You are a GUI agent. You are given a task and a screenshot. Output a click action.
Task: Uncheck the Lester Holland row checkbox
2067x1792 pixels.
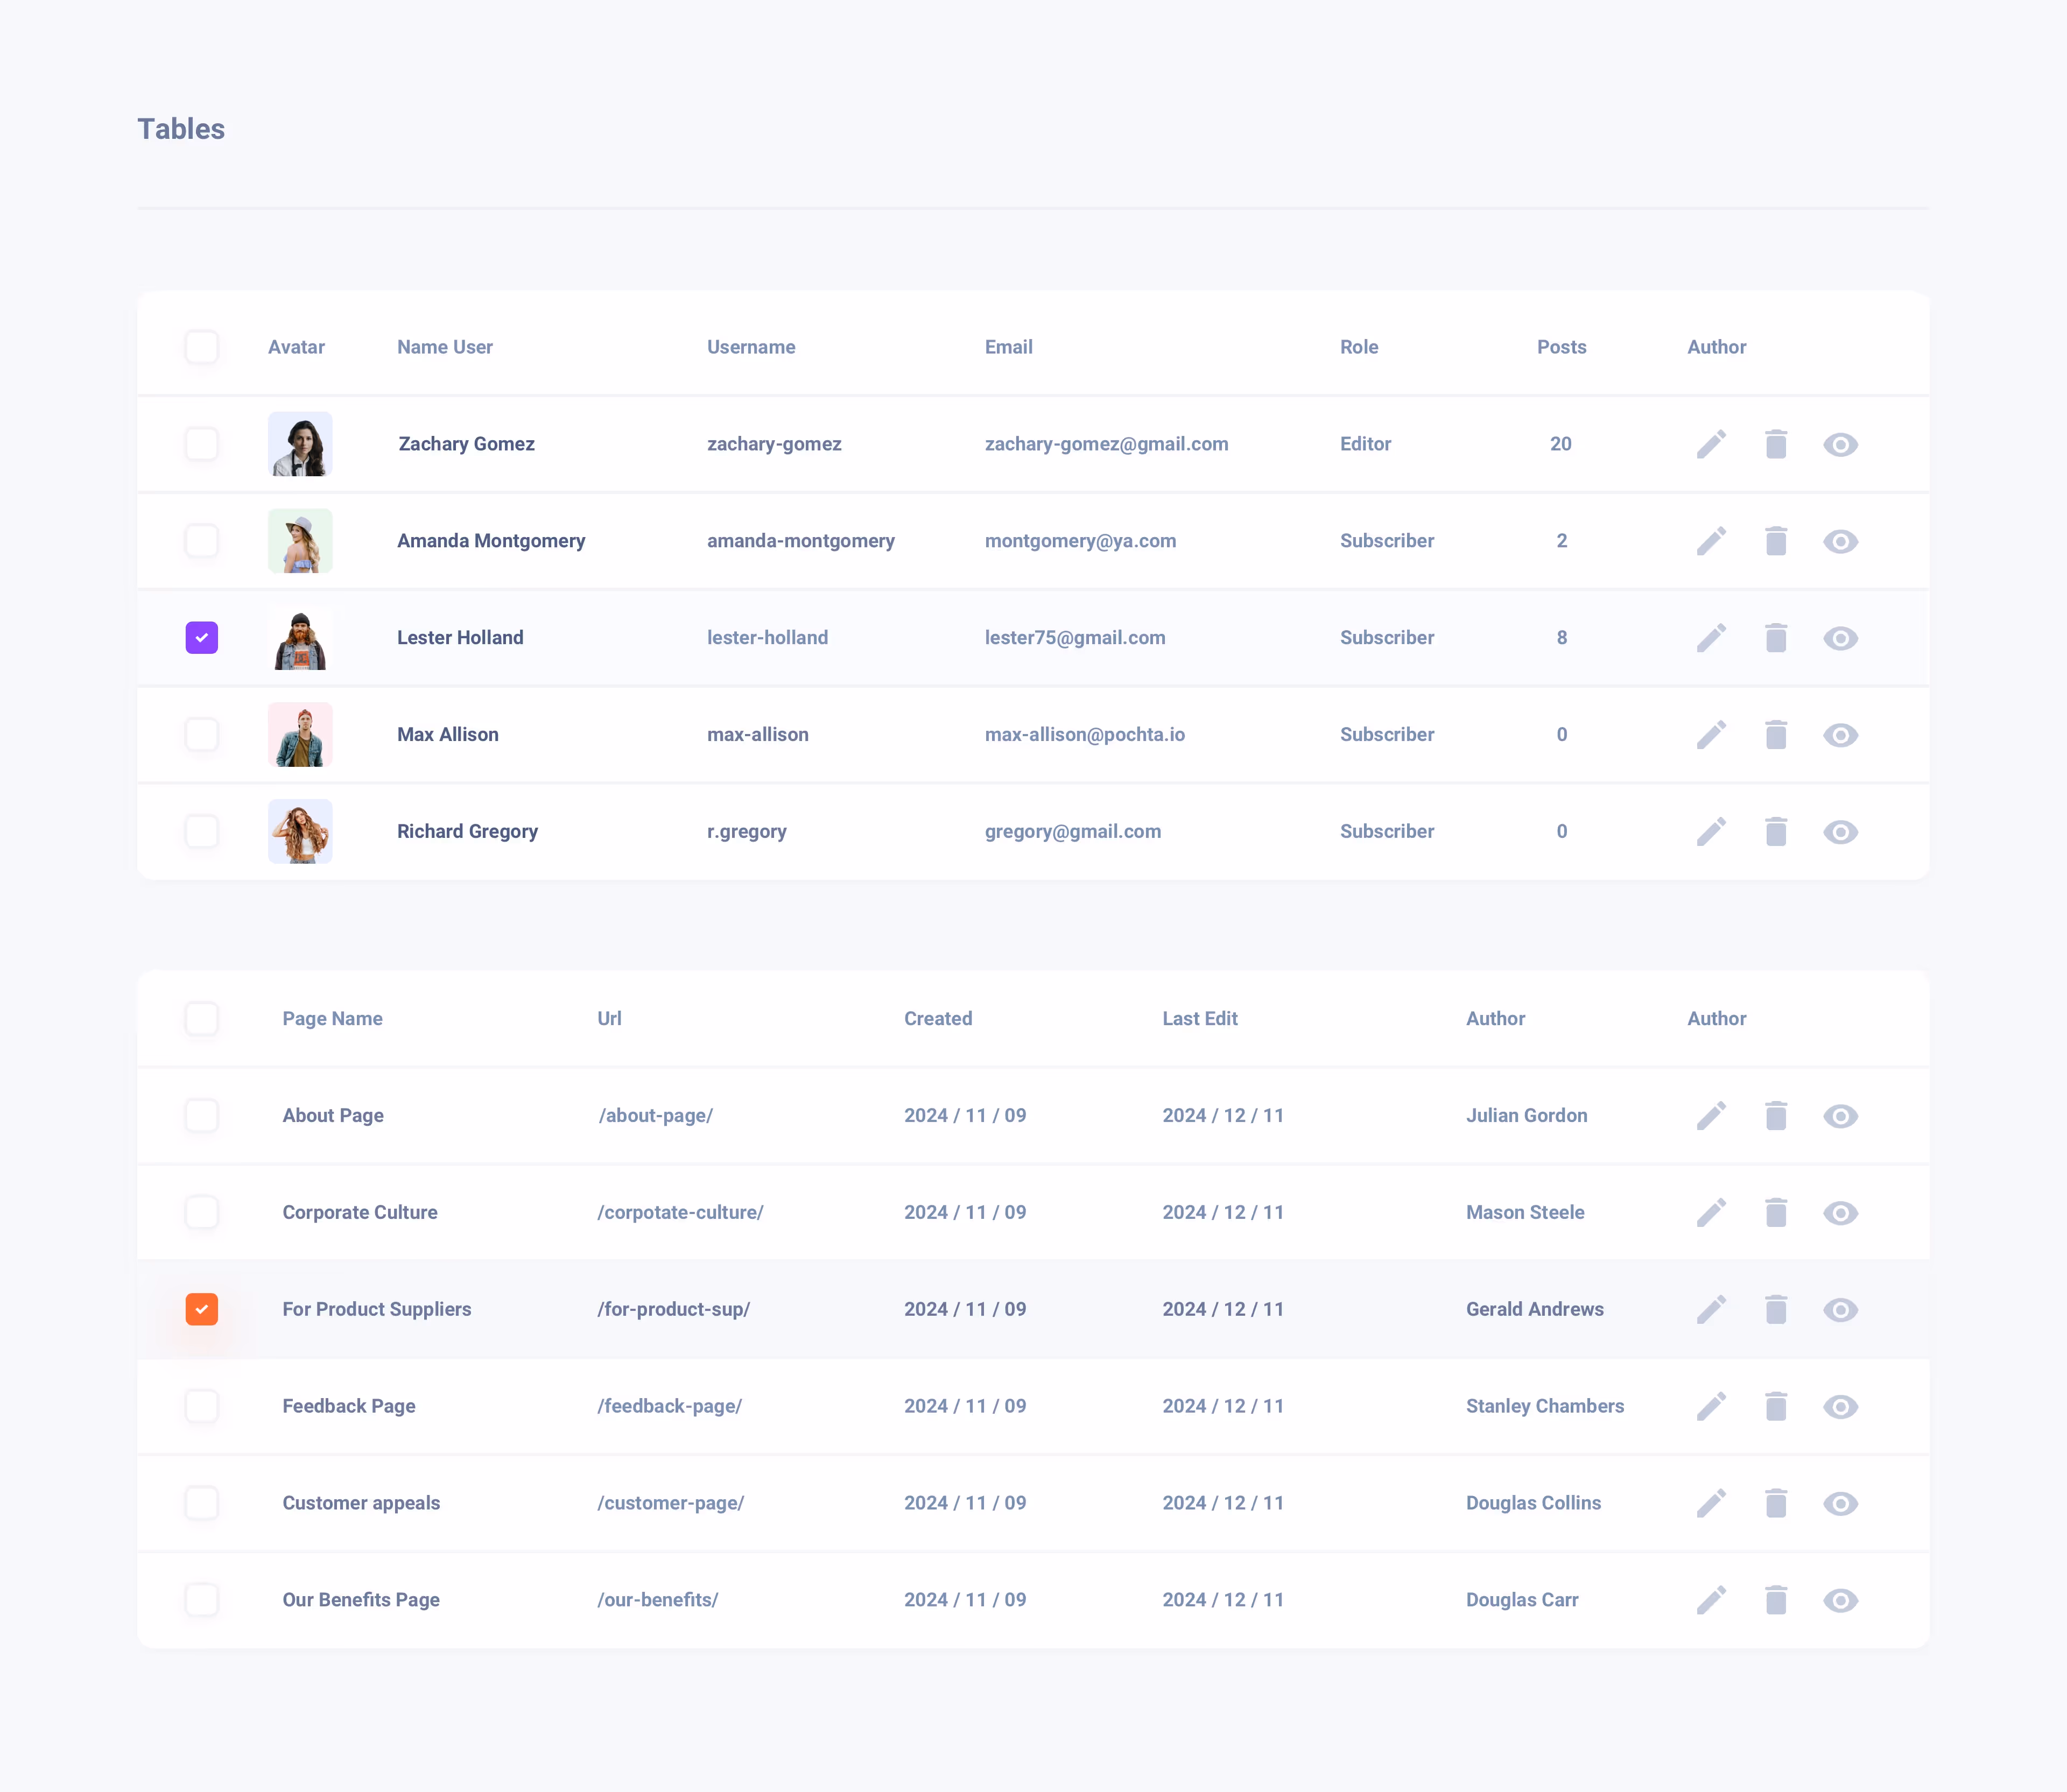point(202,638)
